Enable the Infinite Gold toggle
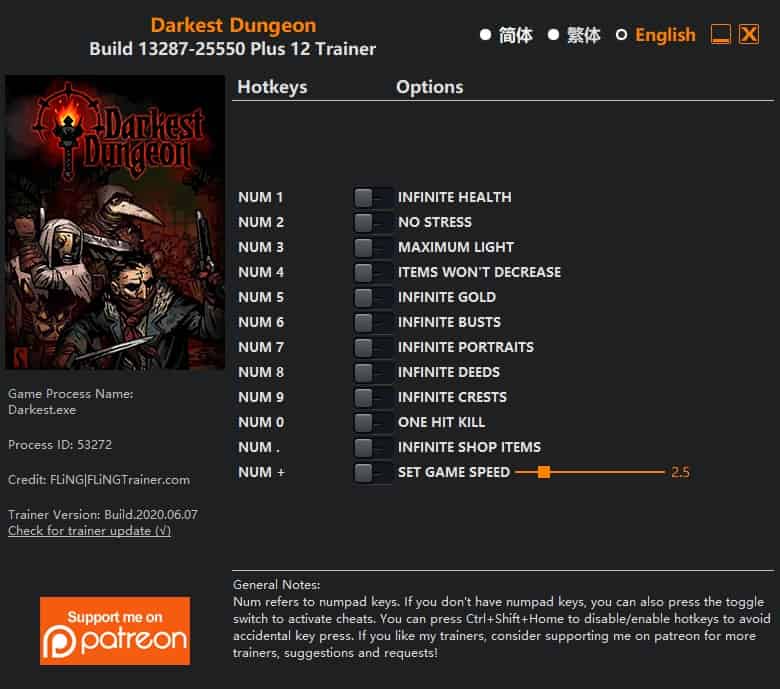This screenshot has width=780, height=689. click(x=372, y=297)
